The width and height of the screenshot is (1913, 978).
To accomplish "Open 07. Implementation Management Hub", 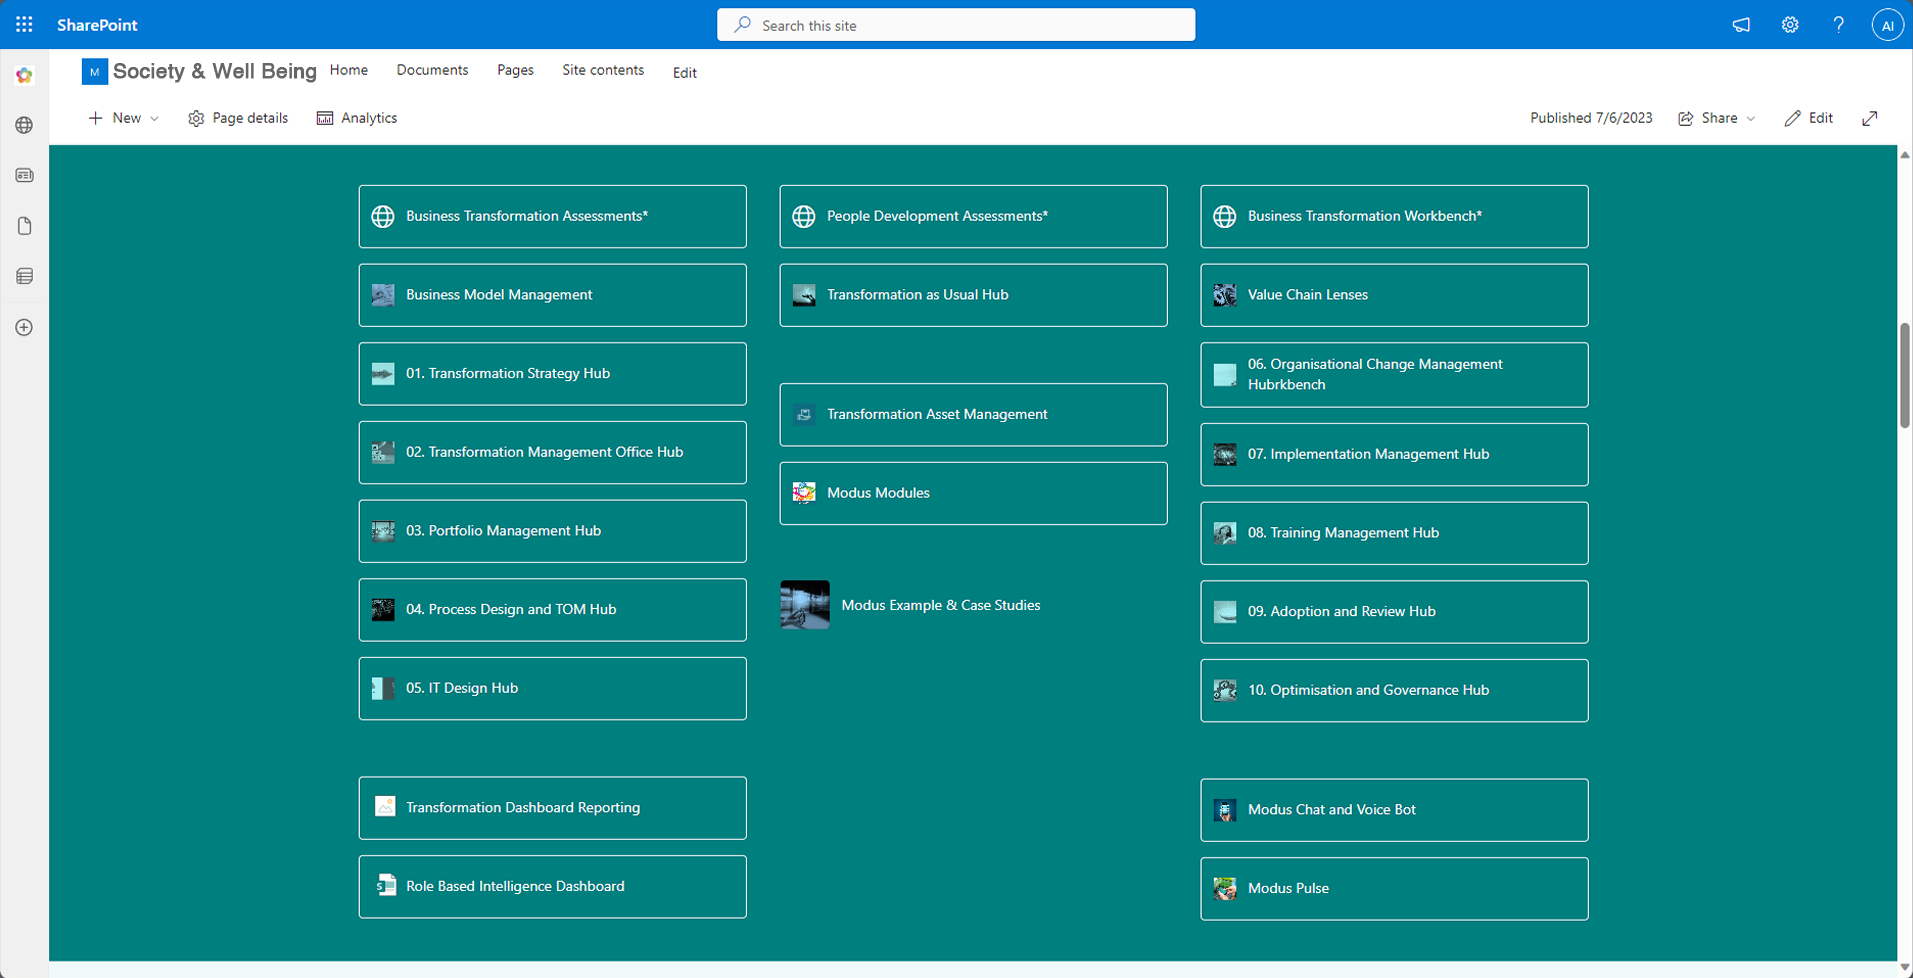I will [x=1395, y=455].
